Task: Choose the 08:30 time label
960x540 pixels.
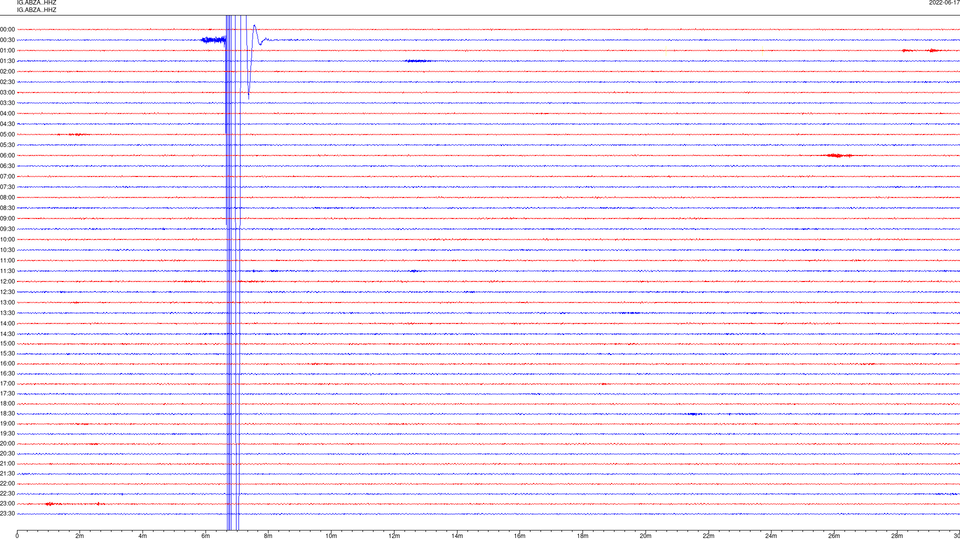Action: (x=7, y=208)
